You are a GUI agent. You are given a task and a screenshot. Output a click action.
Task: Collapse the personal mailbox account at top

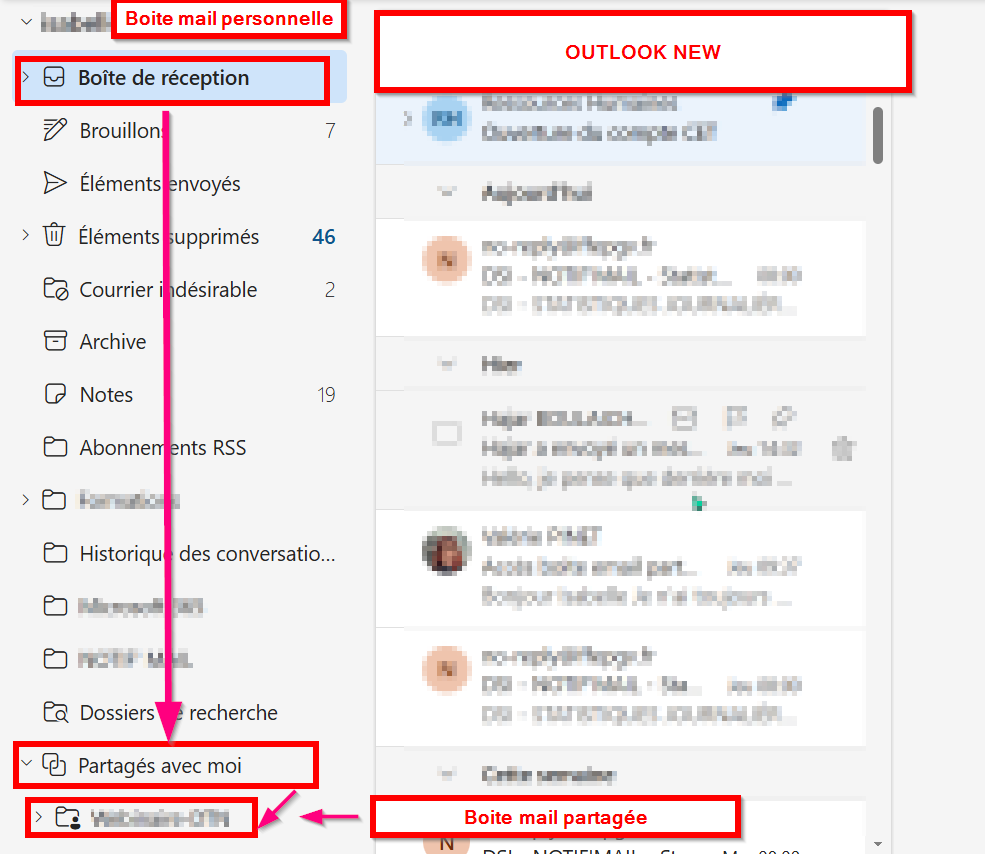pyautogui.click(x=26, y=22)
